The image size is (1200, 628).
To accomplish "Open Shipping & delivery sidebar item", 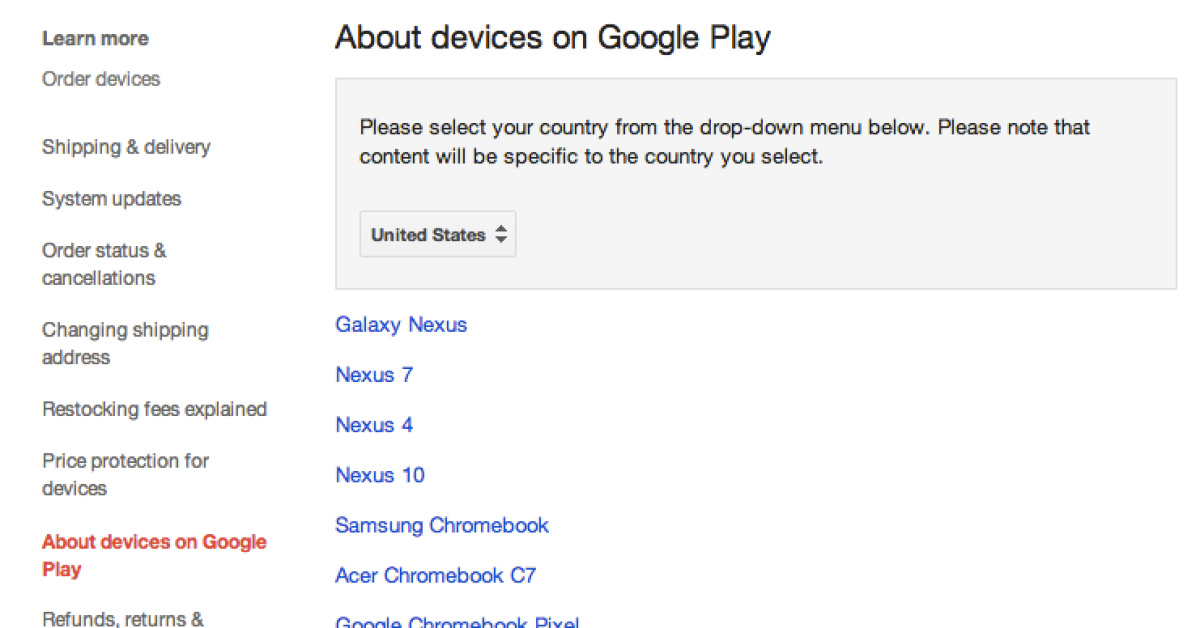I will click(x=126, y=147).
